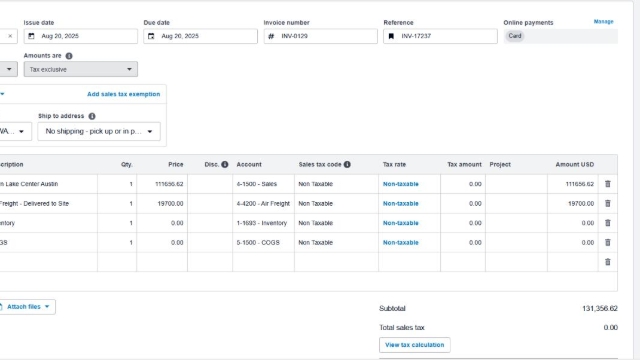Viewport: 640px width, 360px height.
Task: Click the Issue date field Aug 20, 2025
Action: [81, 36]
